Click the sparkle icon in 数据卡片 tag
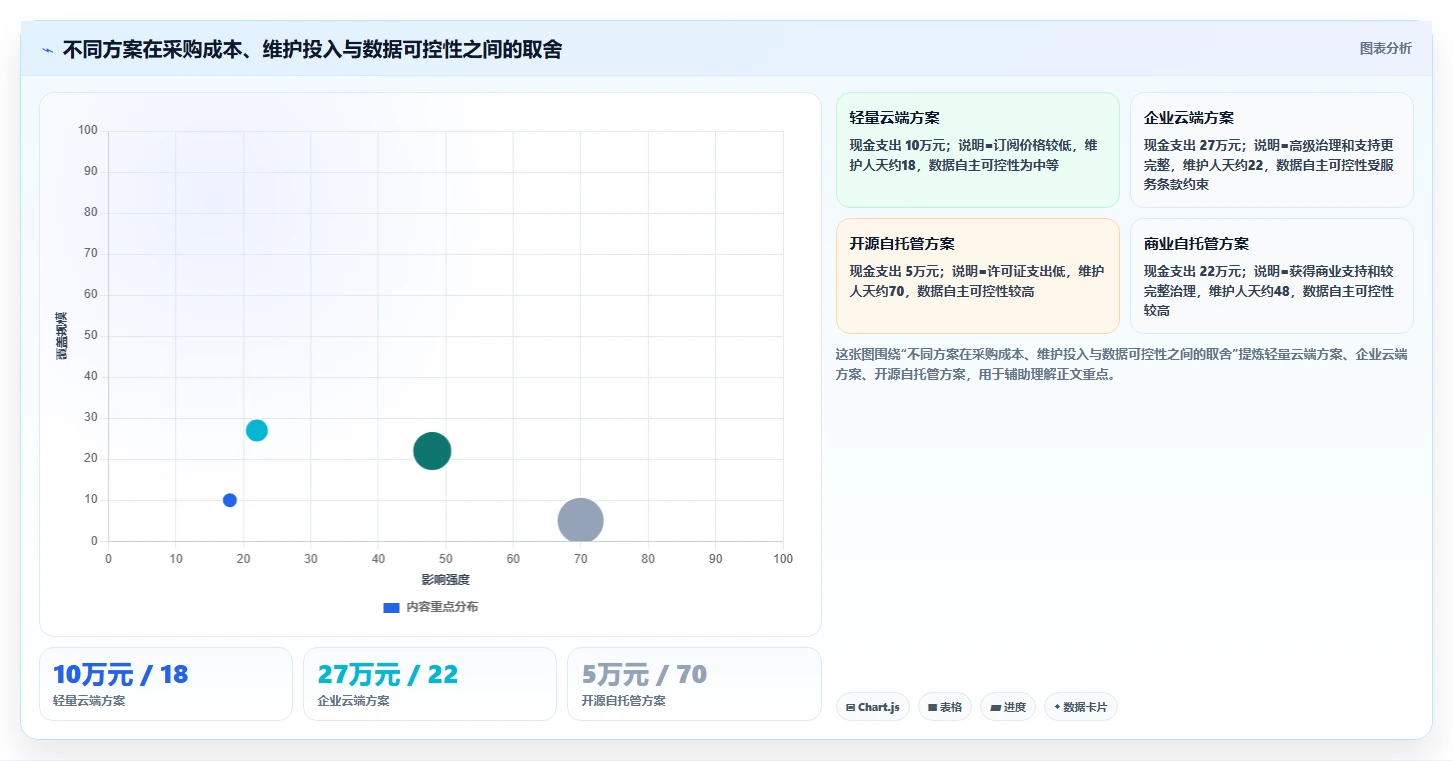This screenshot has height=761, width=1453. (x=1057, y=707)
